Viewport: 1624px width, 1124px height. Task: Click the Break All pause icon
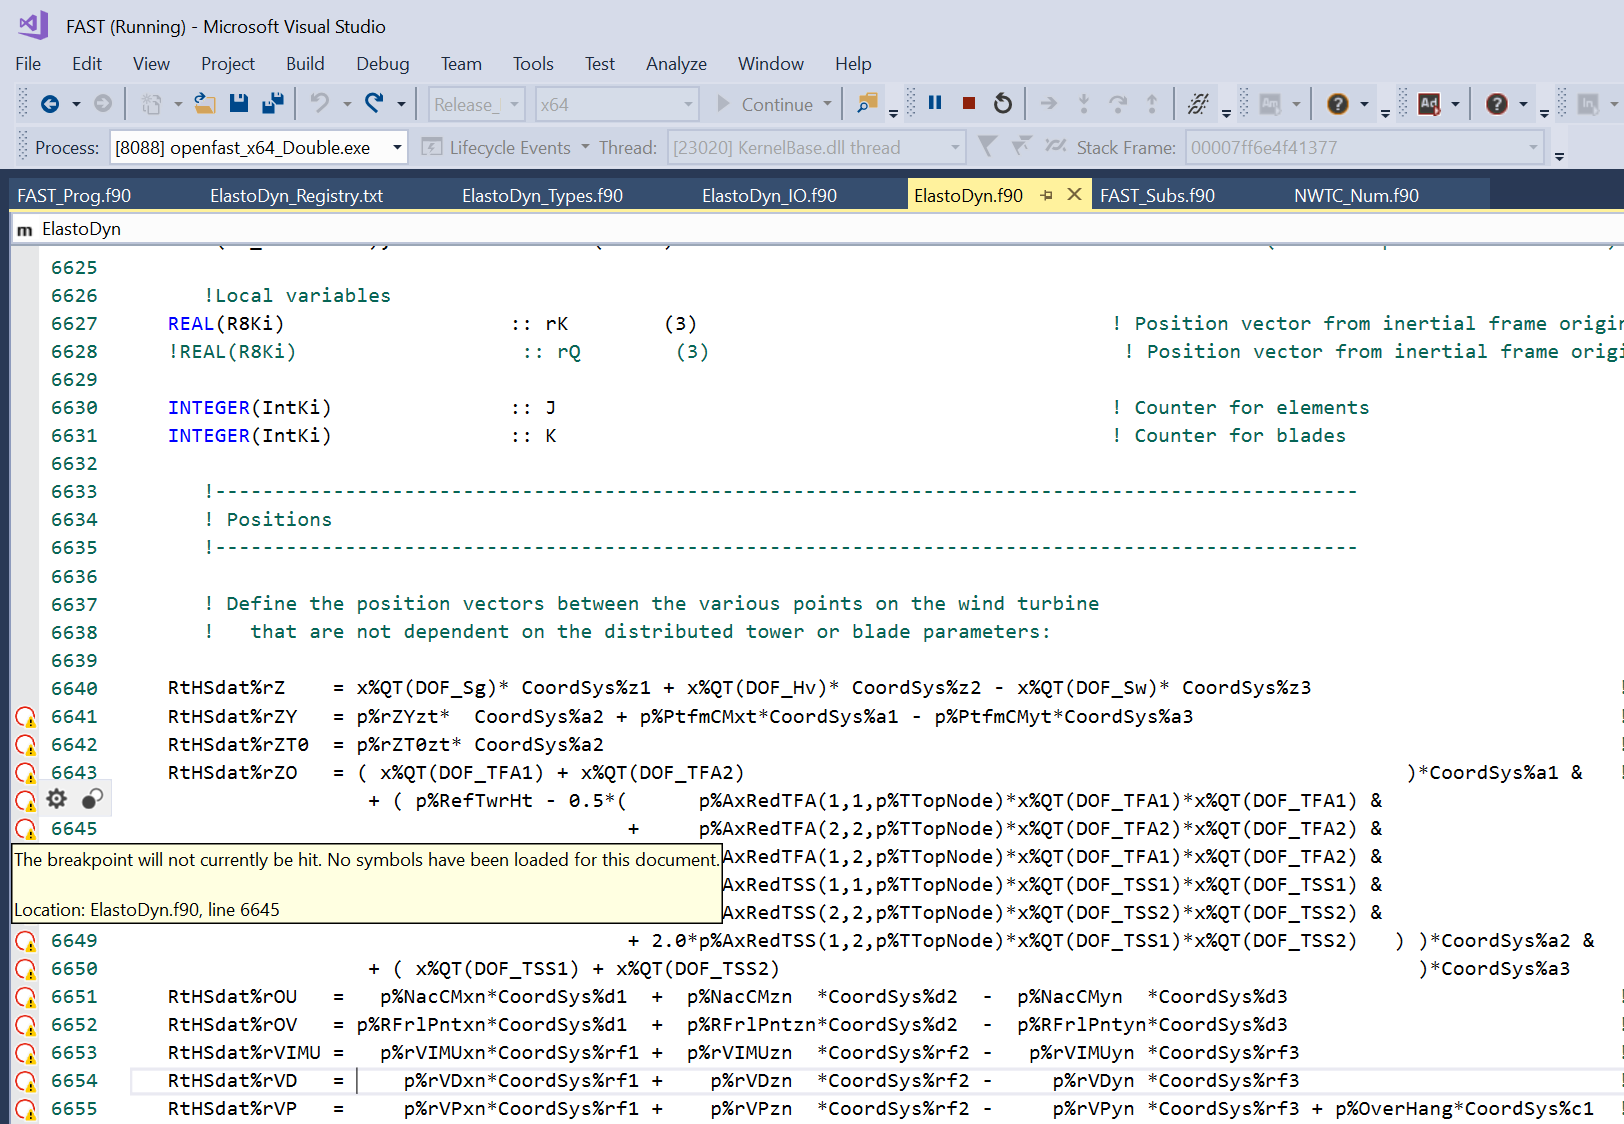click(934, 102)
